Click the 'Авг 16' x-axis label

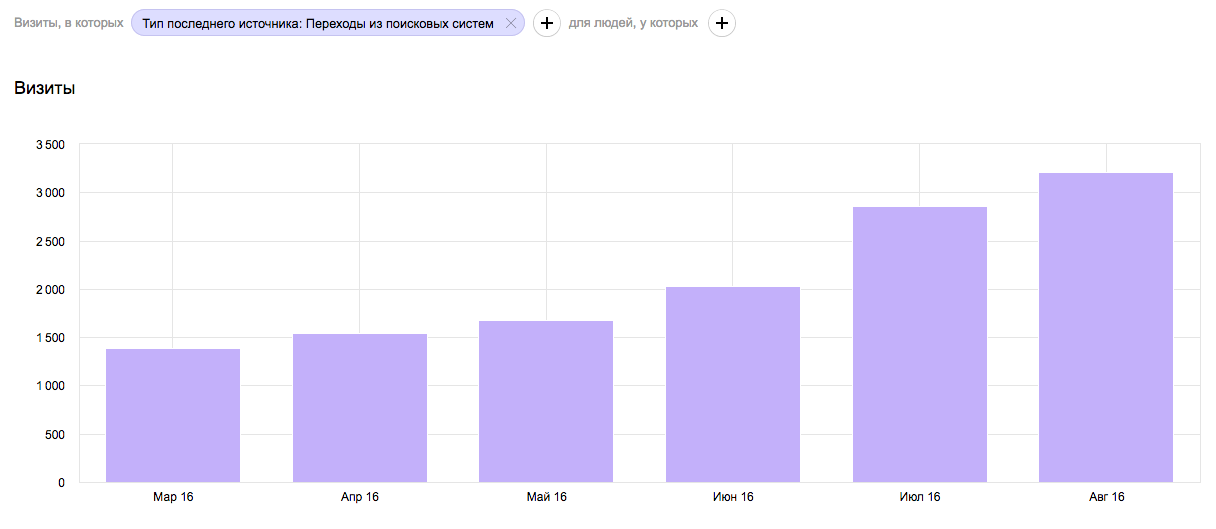coord(1106,497)
